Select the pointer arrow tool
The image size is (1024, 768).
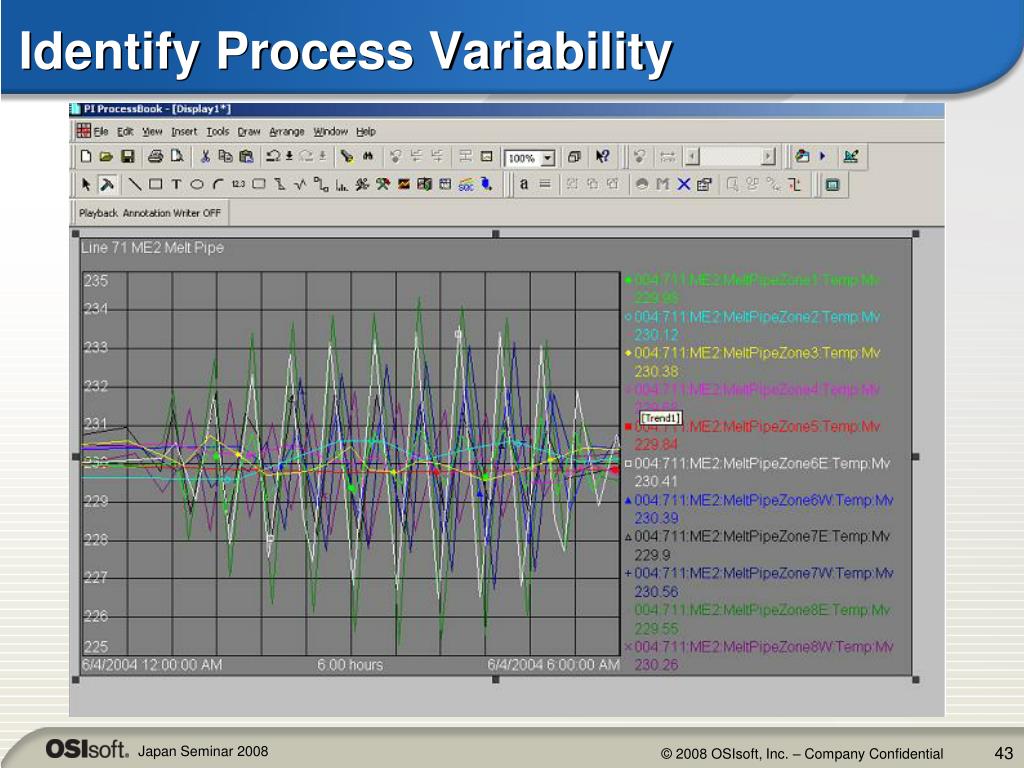(x=86, y=185)
